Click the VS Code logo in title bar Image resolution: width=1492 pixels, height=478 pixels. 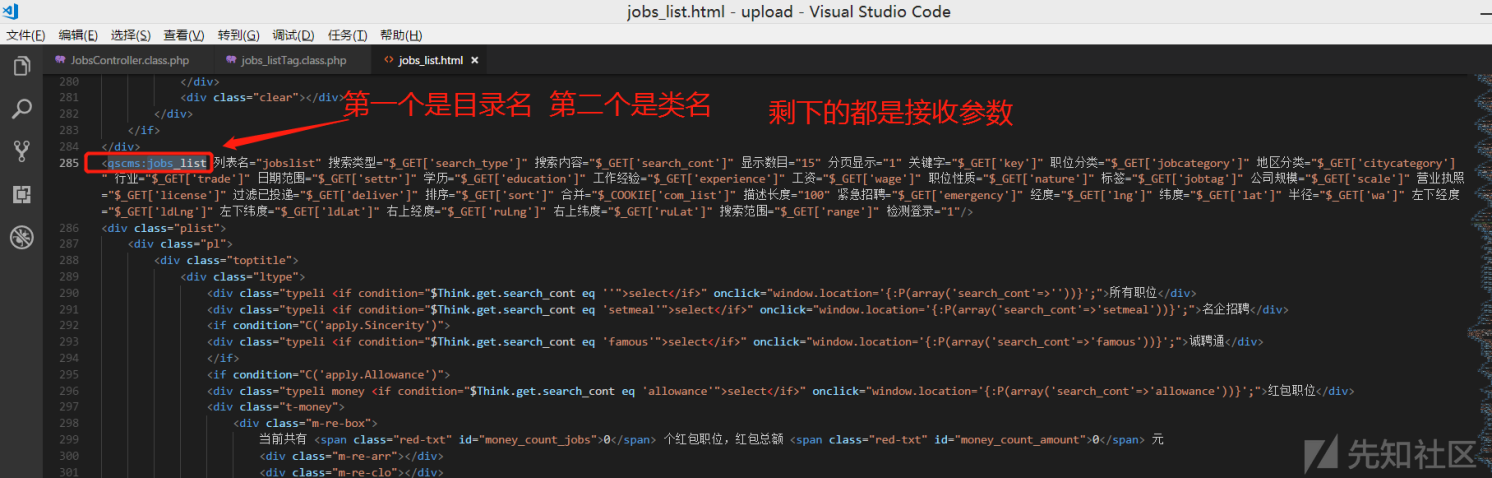[11, 12]
